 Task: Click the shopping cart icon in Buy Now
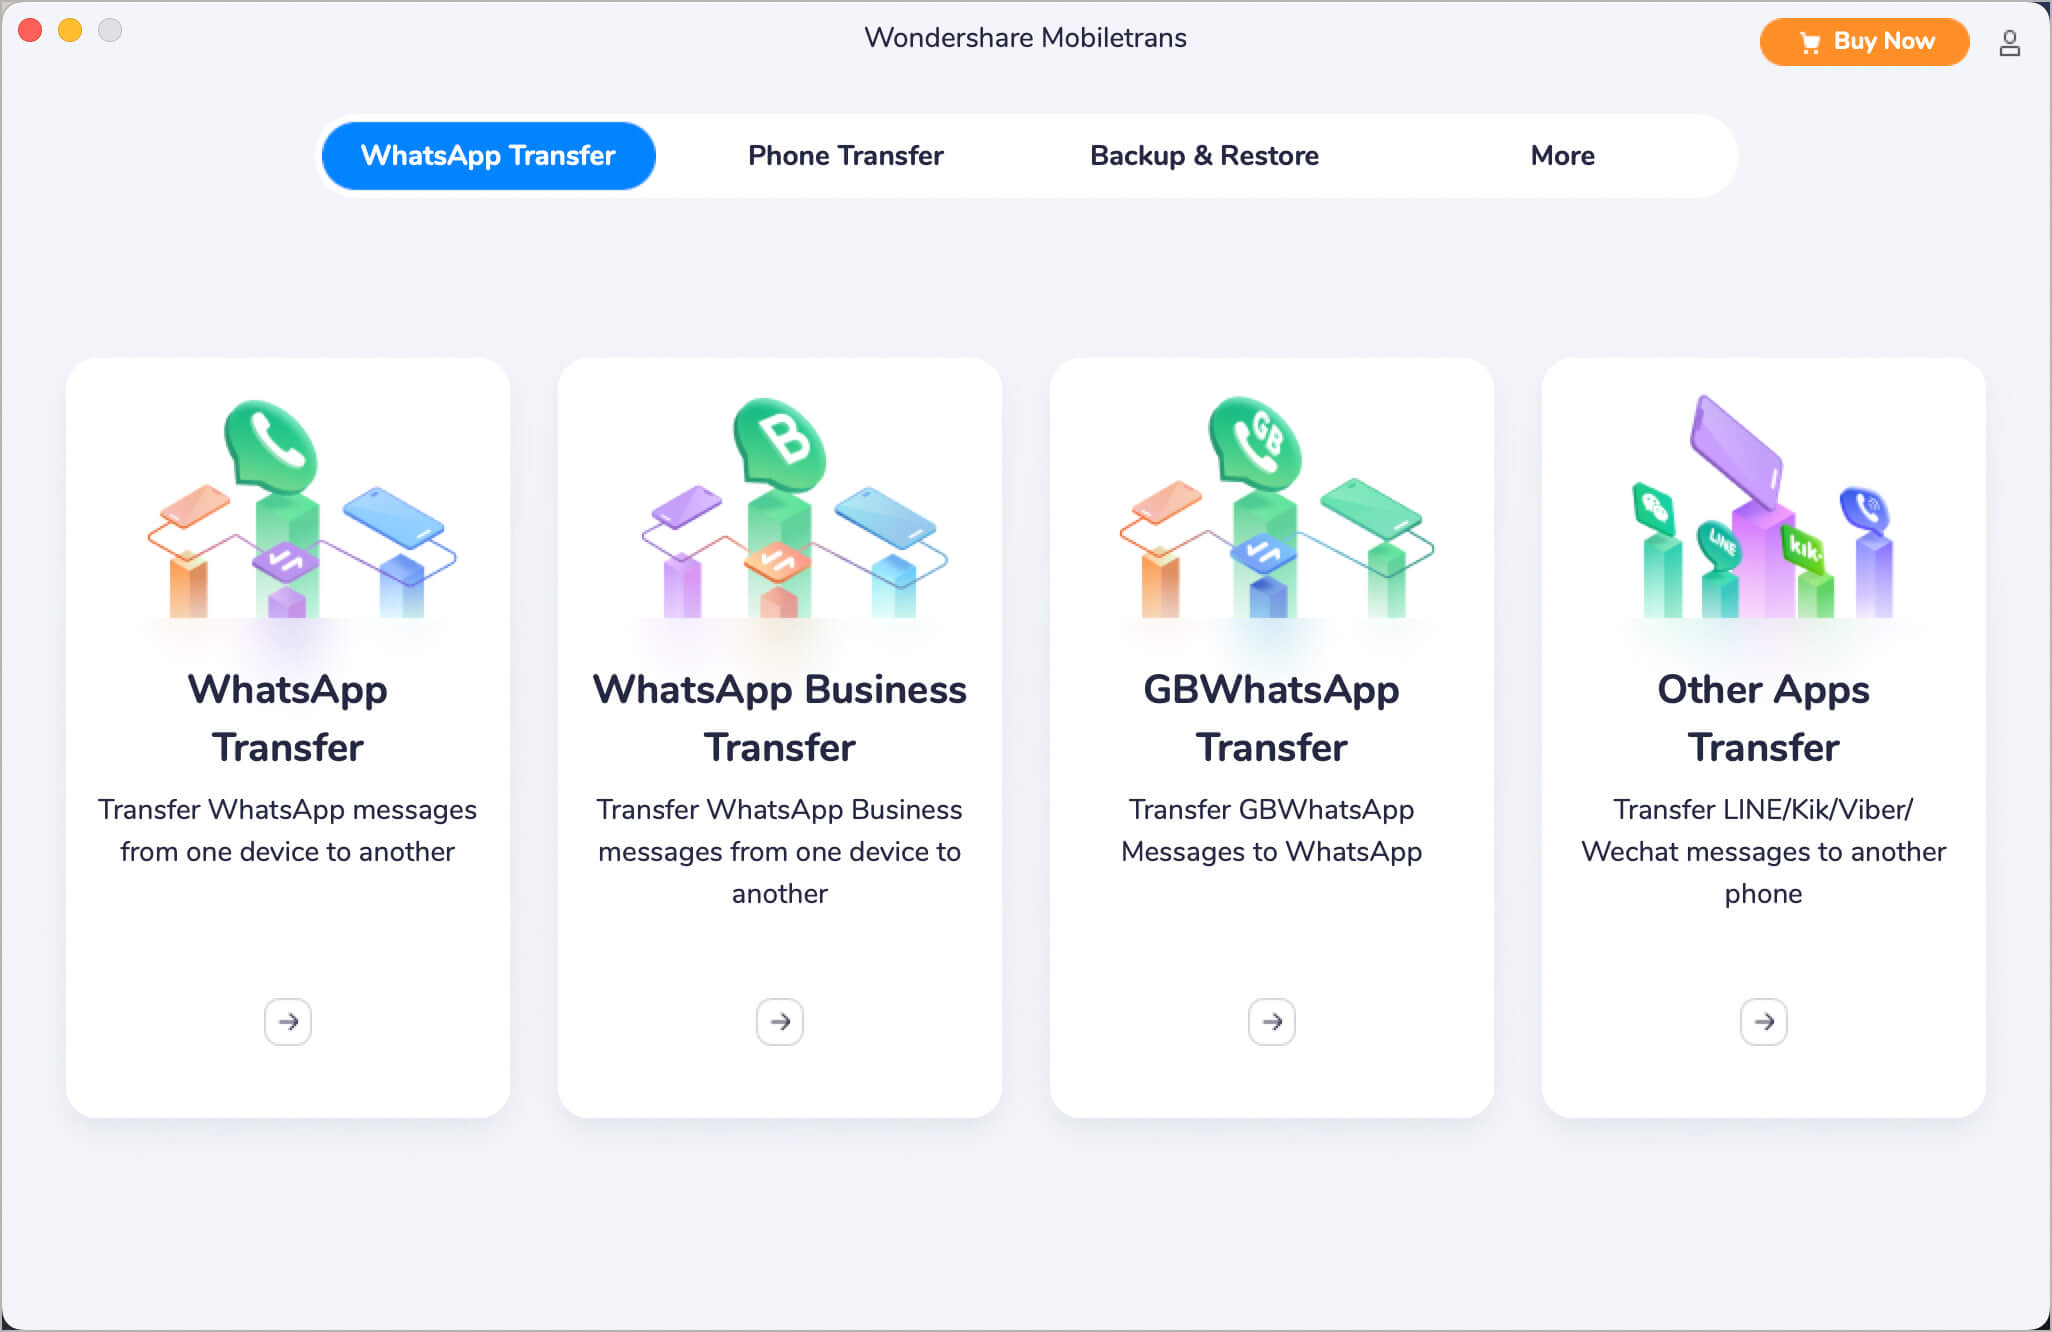(1809, 43)
